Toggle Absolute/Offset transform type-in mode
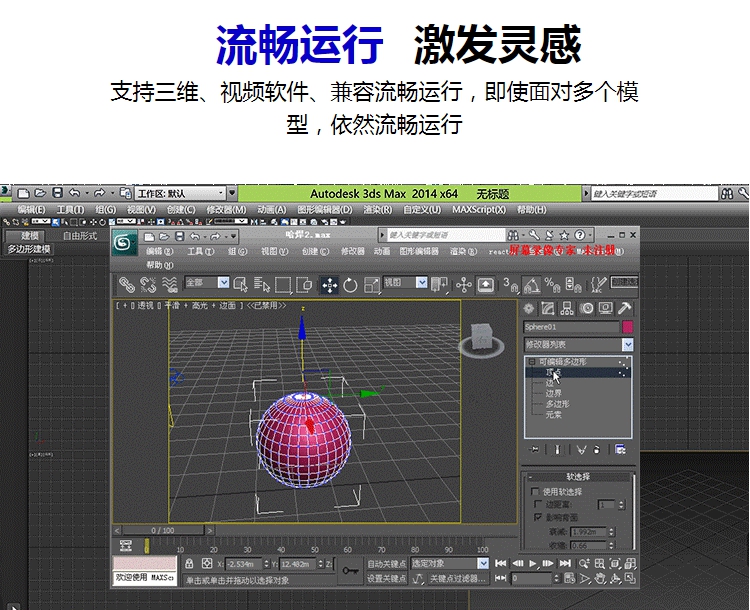This screenshot has height=610, width=750. 207,563
